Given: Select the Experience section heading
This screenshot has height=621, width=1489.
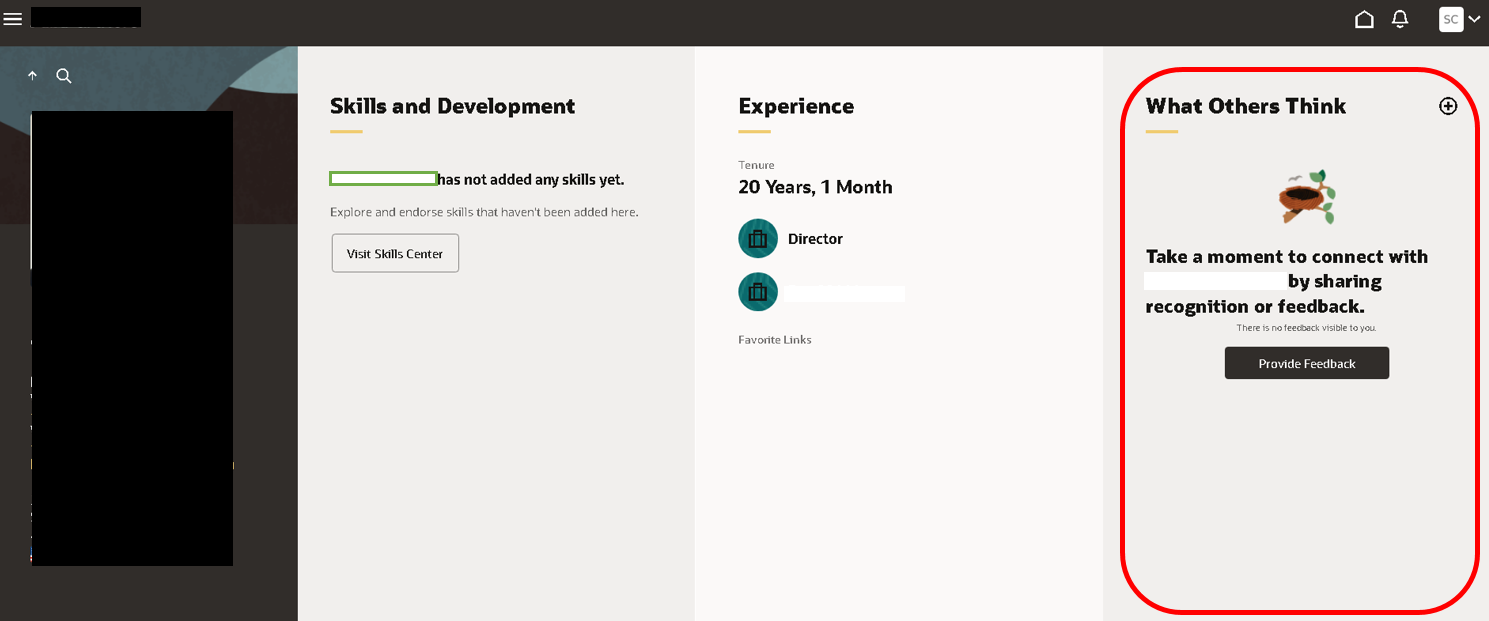Looking at the screenshot, I should (796, 106).
